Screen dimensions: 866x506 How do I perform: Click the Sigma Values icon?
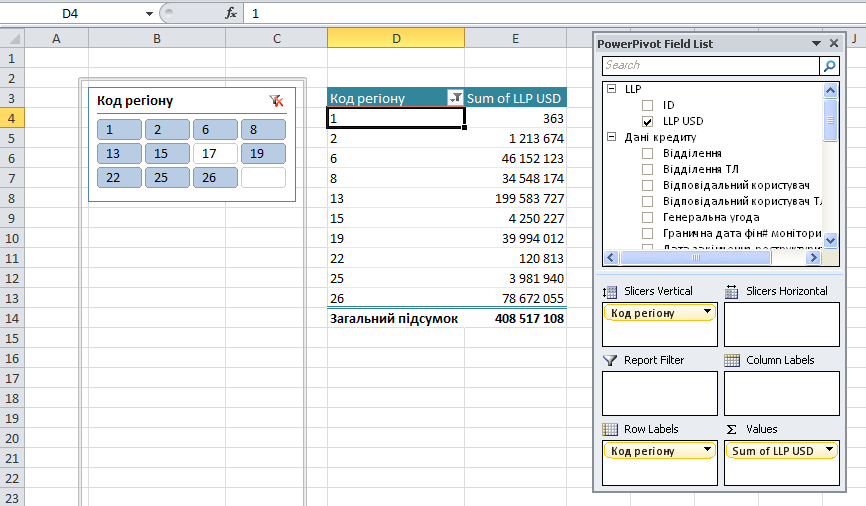tap(731, 429)
